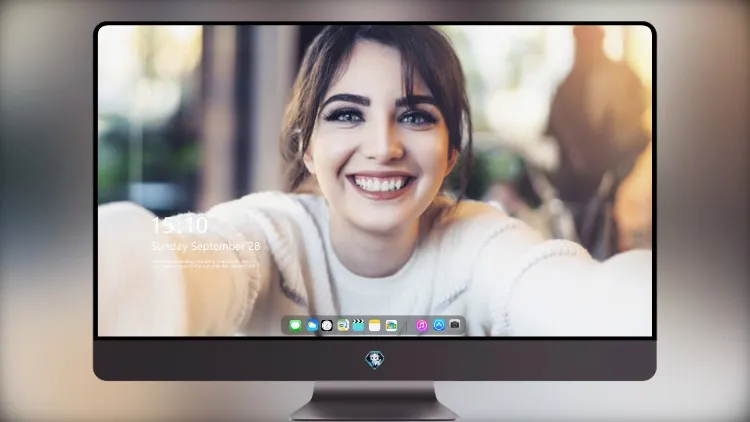Open the Clock app in the dock
Image resolution: width=750 pixels, height=422 pixels.
(327, 326)
